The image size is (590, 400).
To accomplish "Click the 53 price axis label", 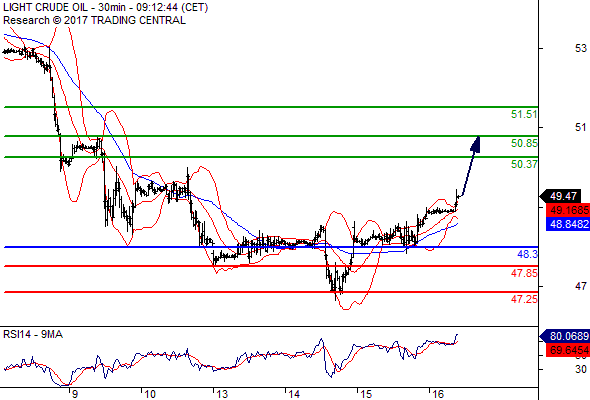I will (x=581, y=48).
